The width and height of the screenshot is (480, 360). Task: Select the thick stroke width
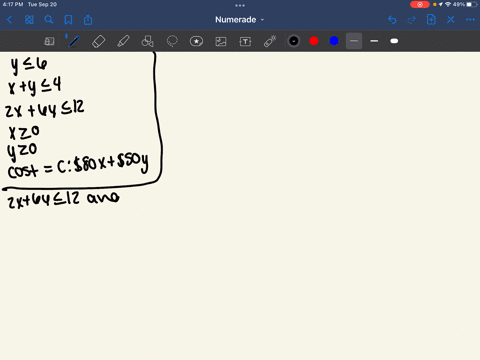pos(394,41)
